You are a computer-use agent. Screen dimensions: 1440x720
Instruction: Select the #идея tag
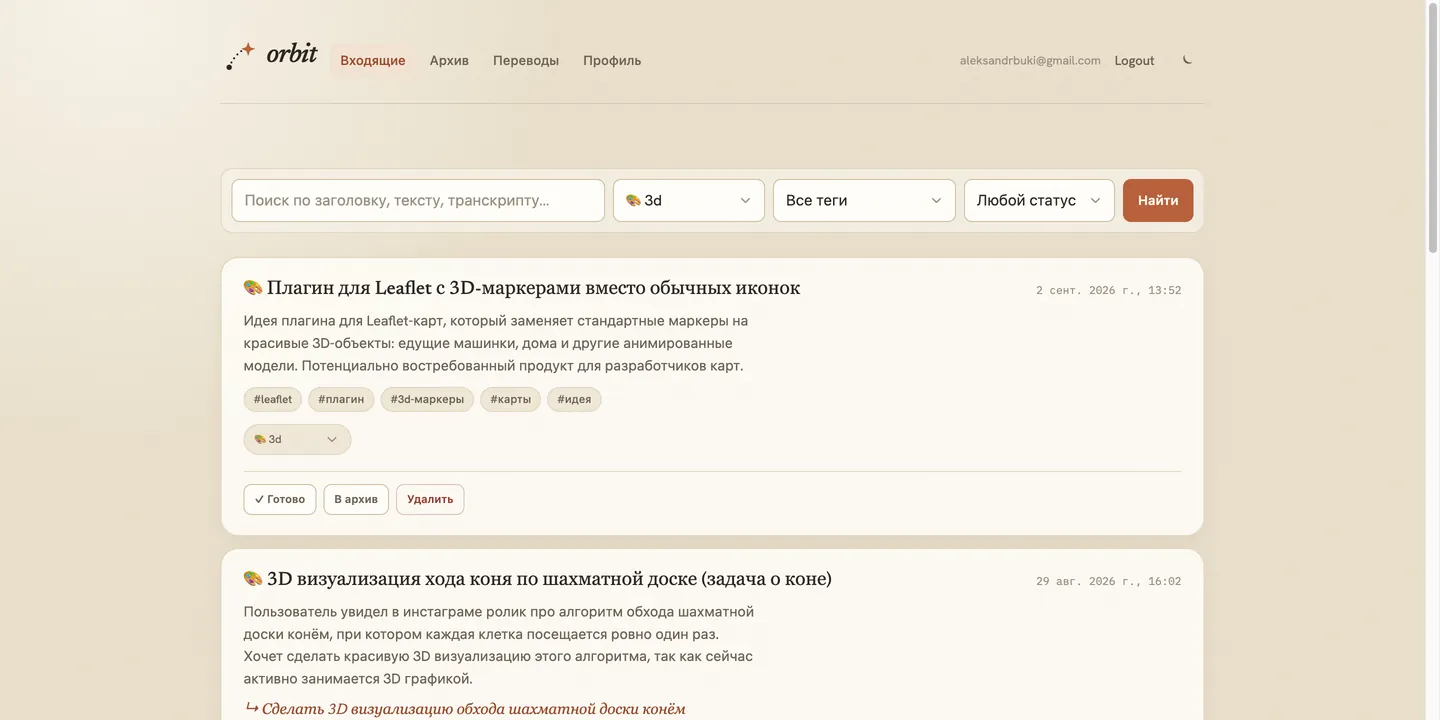click(x=574, y=399)
